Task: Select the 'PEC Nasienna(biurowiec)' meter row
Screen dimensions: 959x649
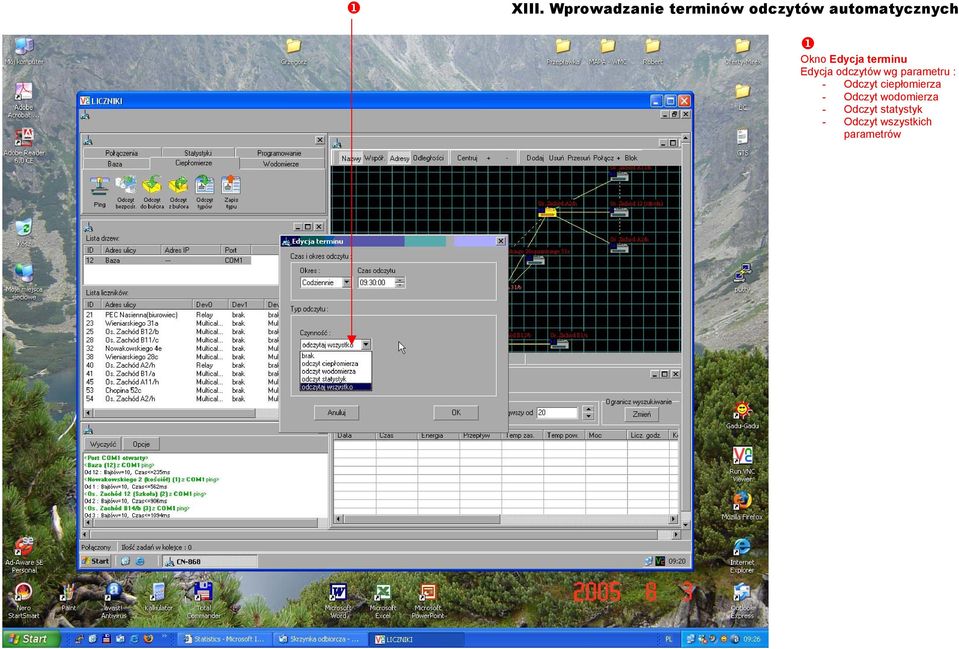Action: 181,315
